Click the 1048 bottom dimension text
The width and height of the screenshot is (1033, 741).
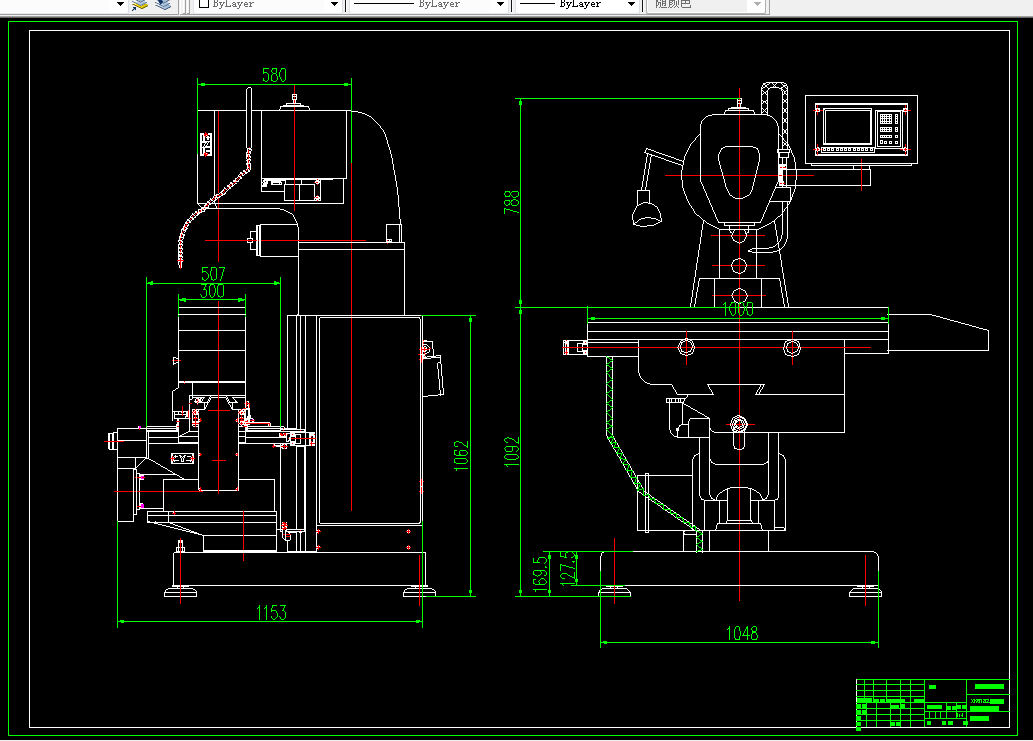[742, 633]
